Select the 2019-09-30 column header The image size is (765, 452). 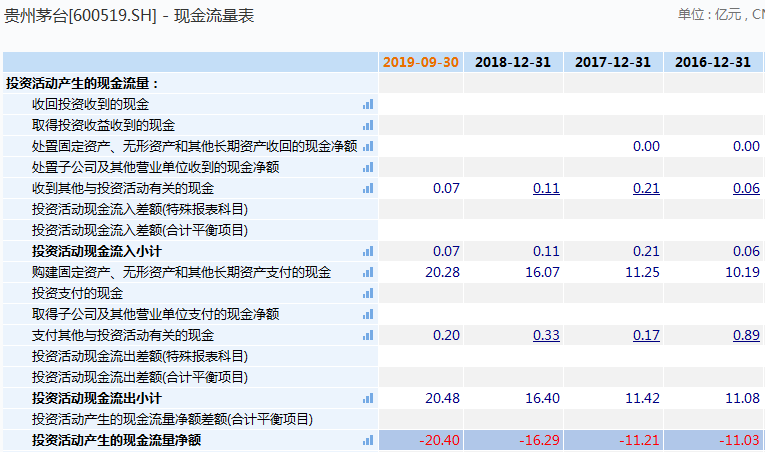[421, 62]
